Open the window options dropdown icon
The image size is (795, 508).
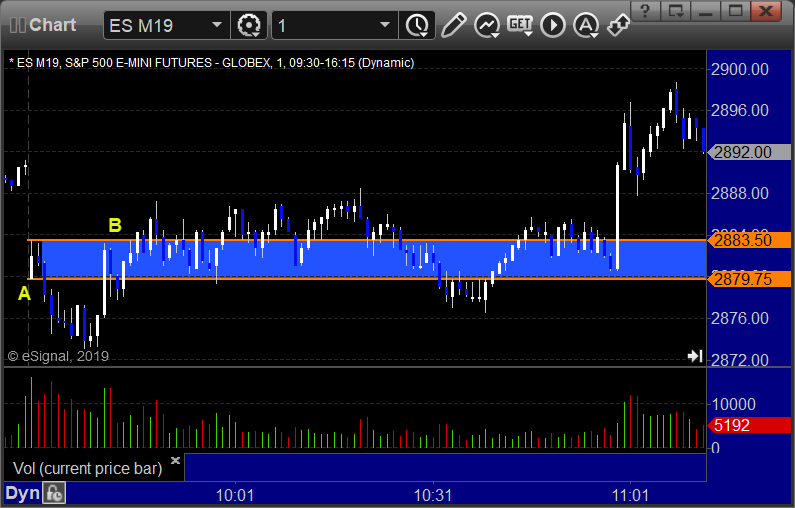pyautogui.click(x=675, y=11)
